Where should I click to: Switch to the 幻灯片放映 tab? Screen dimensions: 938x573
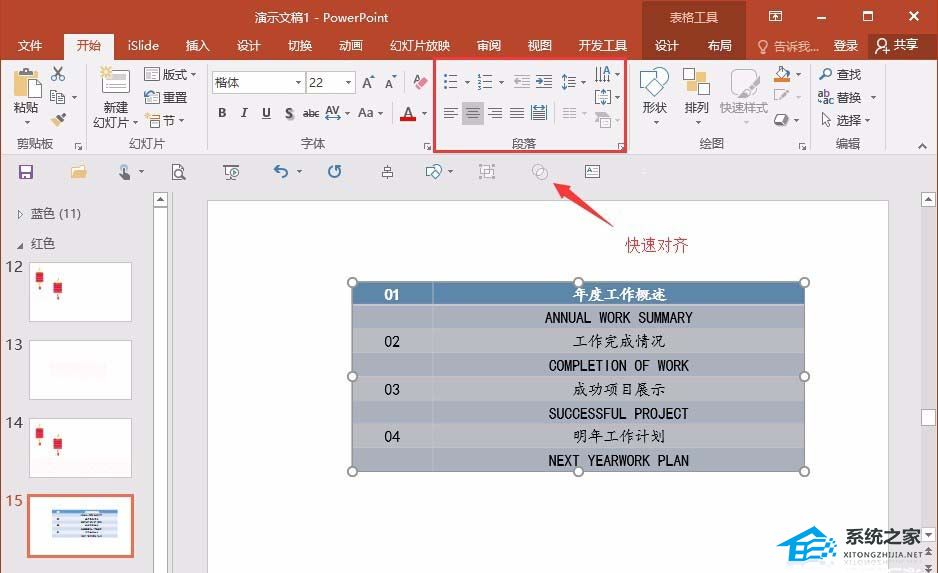point(420,45)
